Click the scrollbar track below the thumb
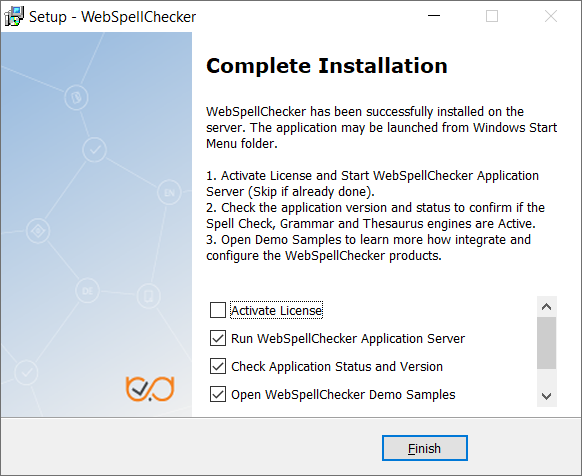 [546, 377]
